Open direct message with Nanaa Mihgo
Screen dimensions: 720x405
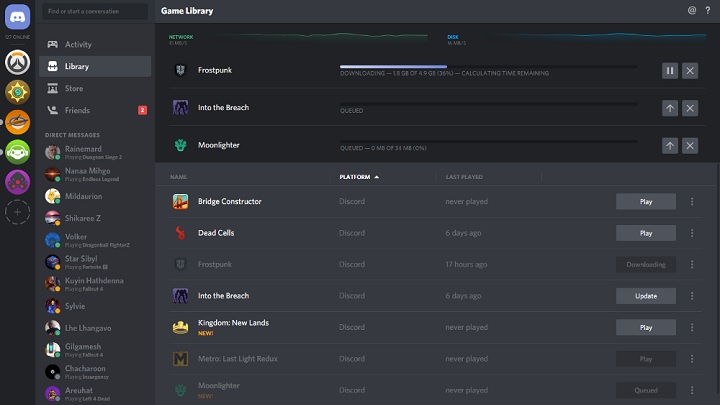pyautogui.click(x=95, y=174)
